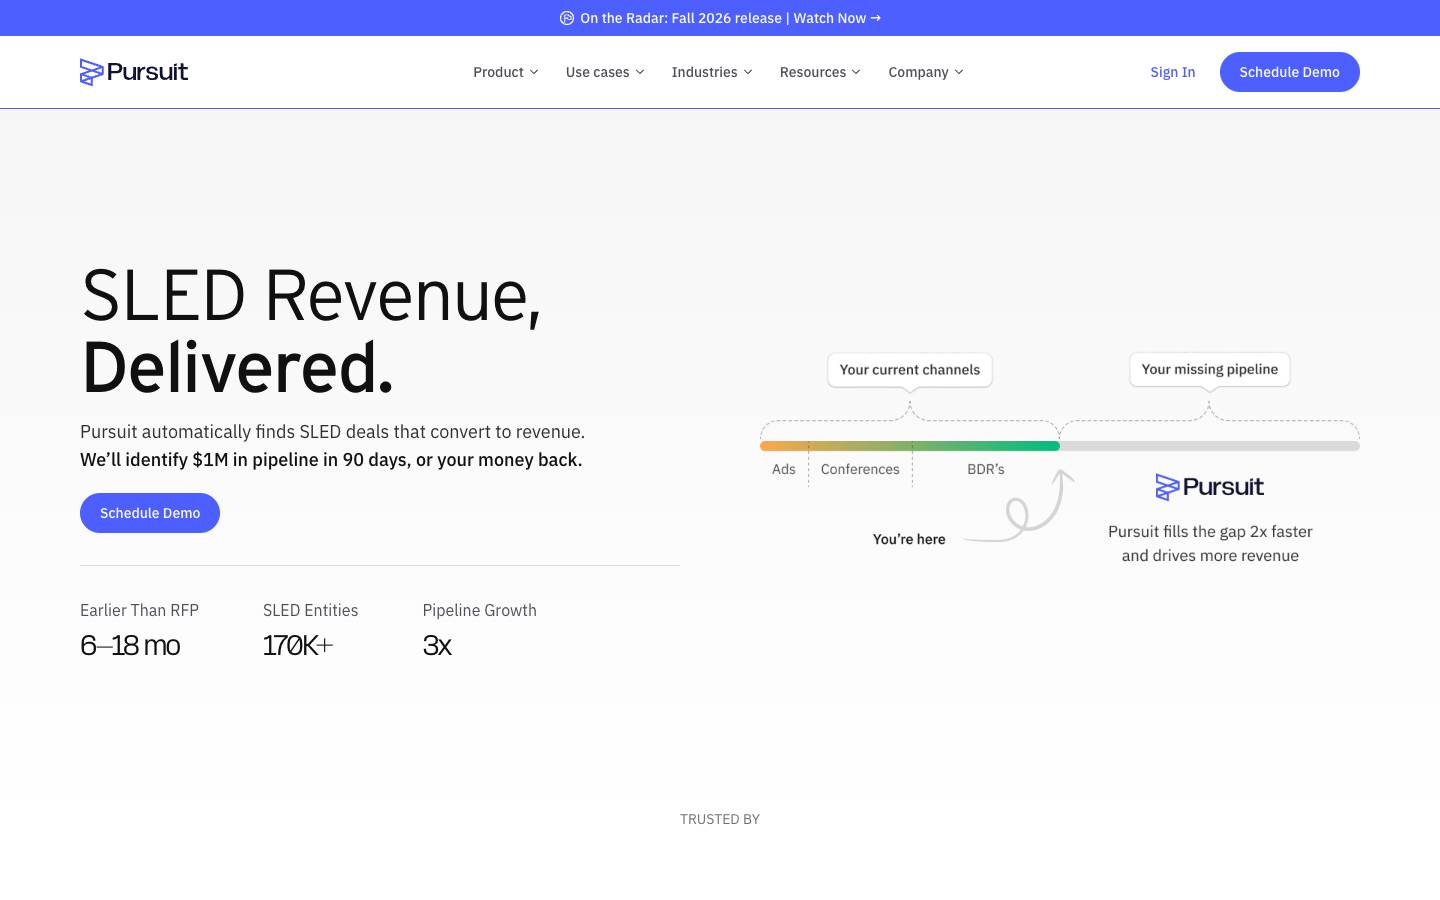Open the Use cases menu

pos(605,72)
